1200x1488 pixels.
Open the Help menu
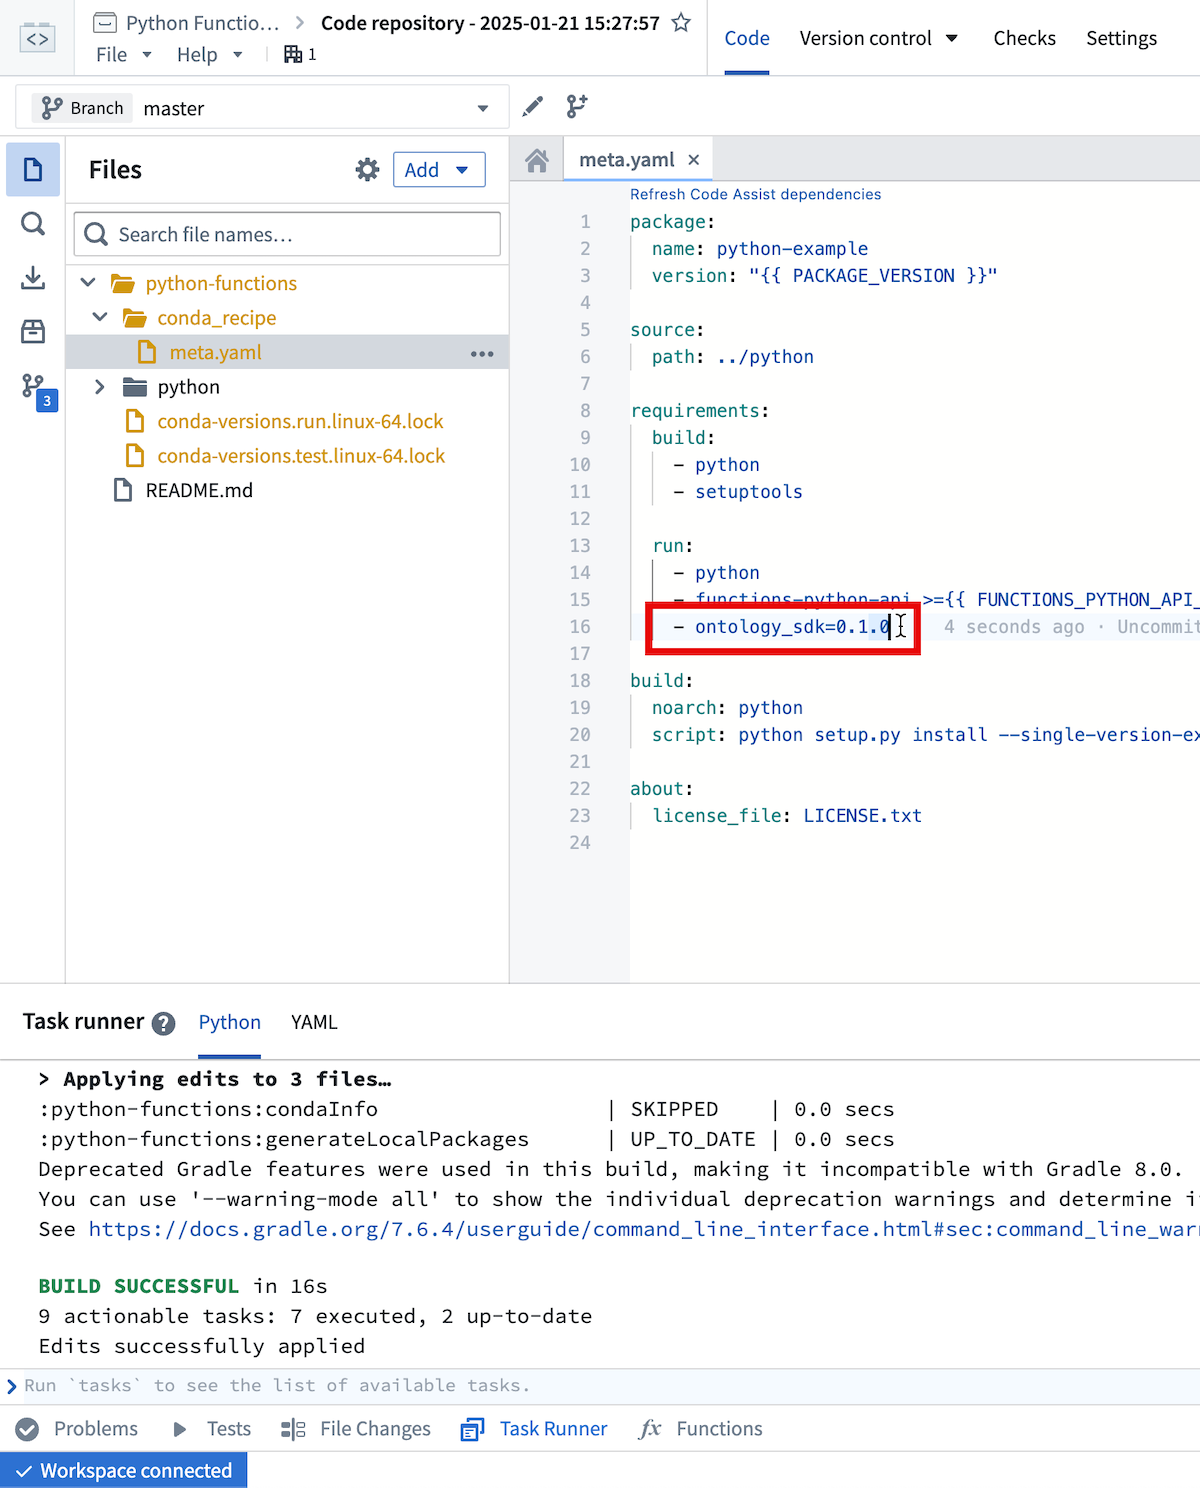pos(209,54)
